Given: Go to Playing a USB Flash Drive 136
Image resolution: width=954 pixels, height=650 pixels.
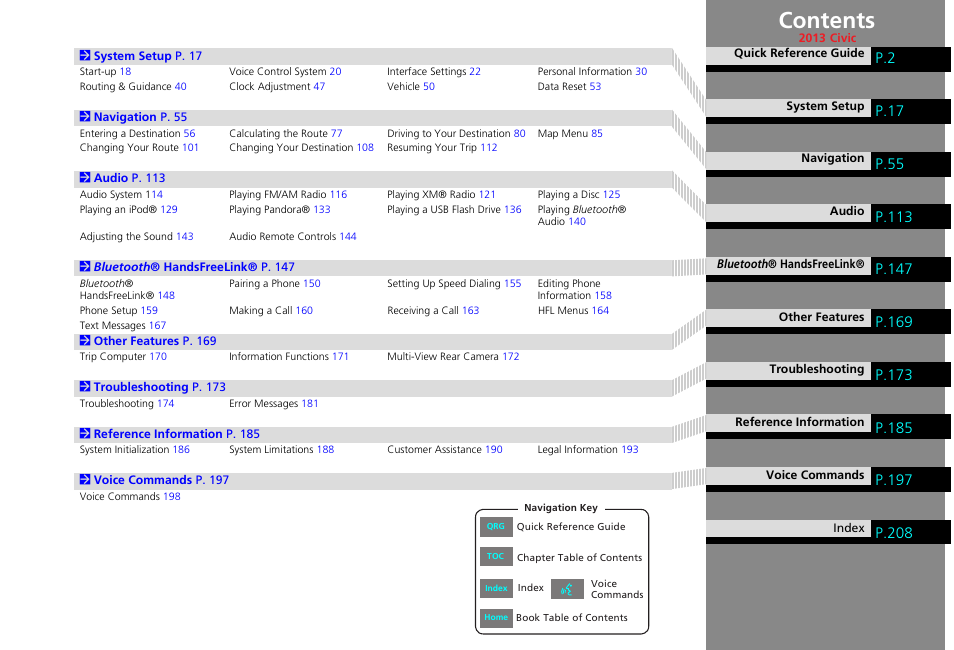Looking at the screenshot, I should click(454, 209).
